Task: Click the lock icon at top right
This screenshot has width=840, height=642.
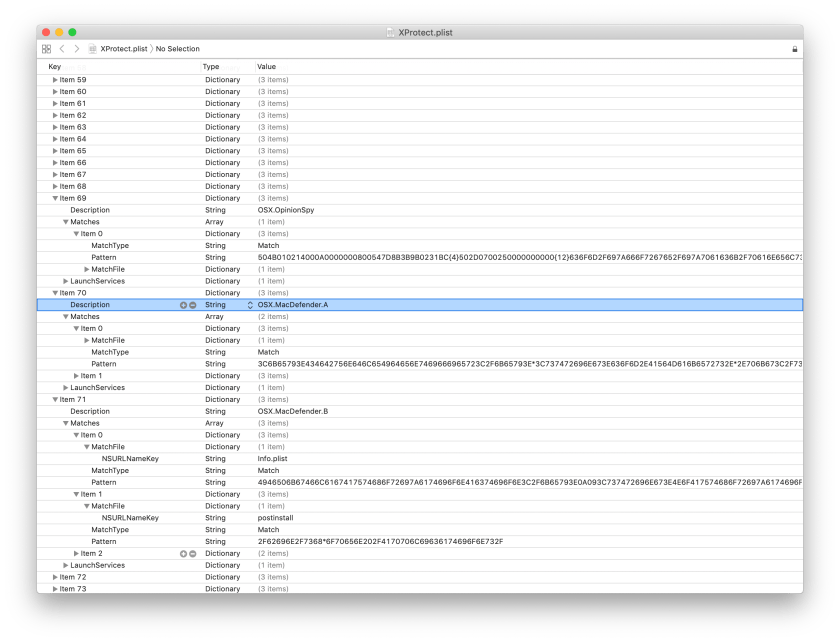Action: point(797,48)
